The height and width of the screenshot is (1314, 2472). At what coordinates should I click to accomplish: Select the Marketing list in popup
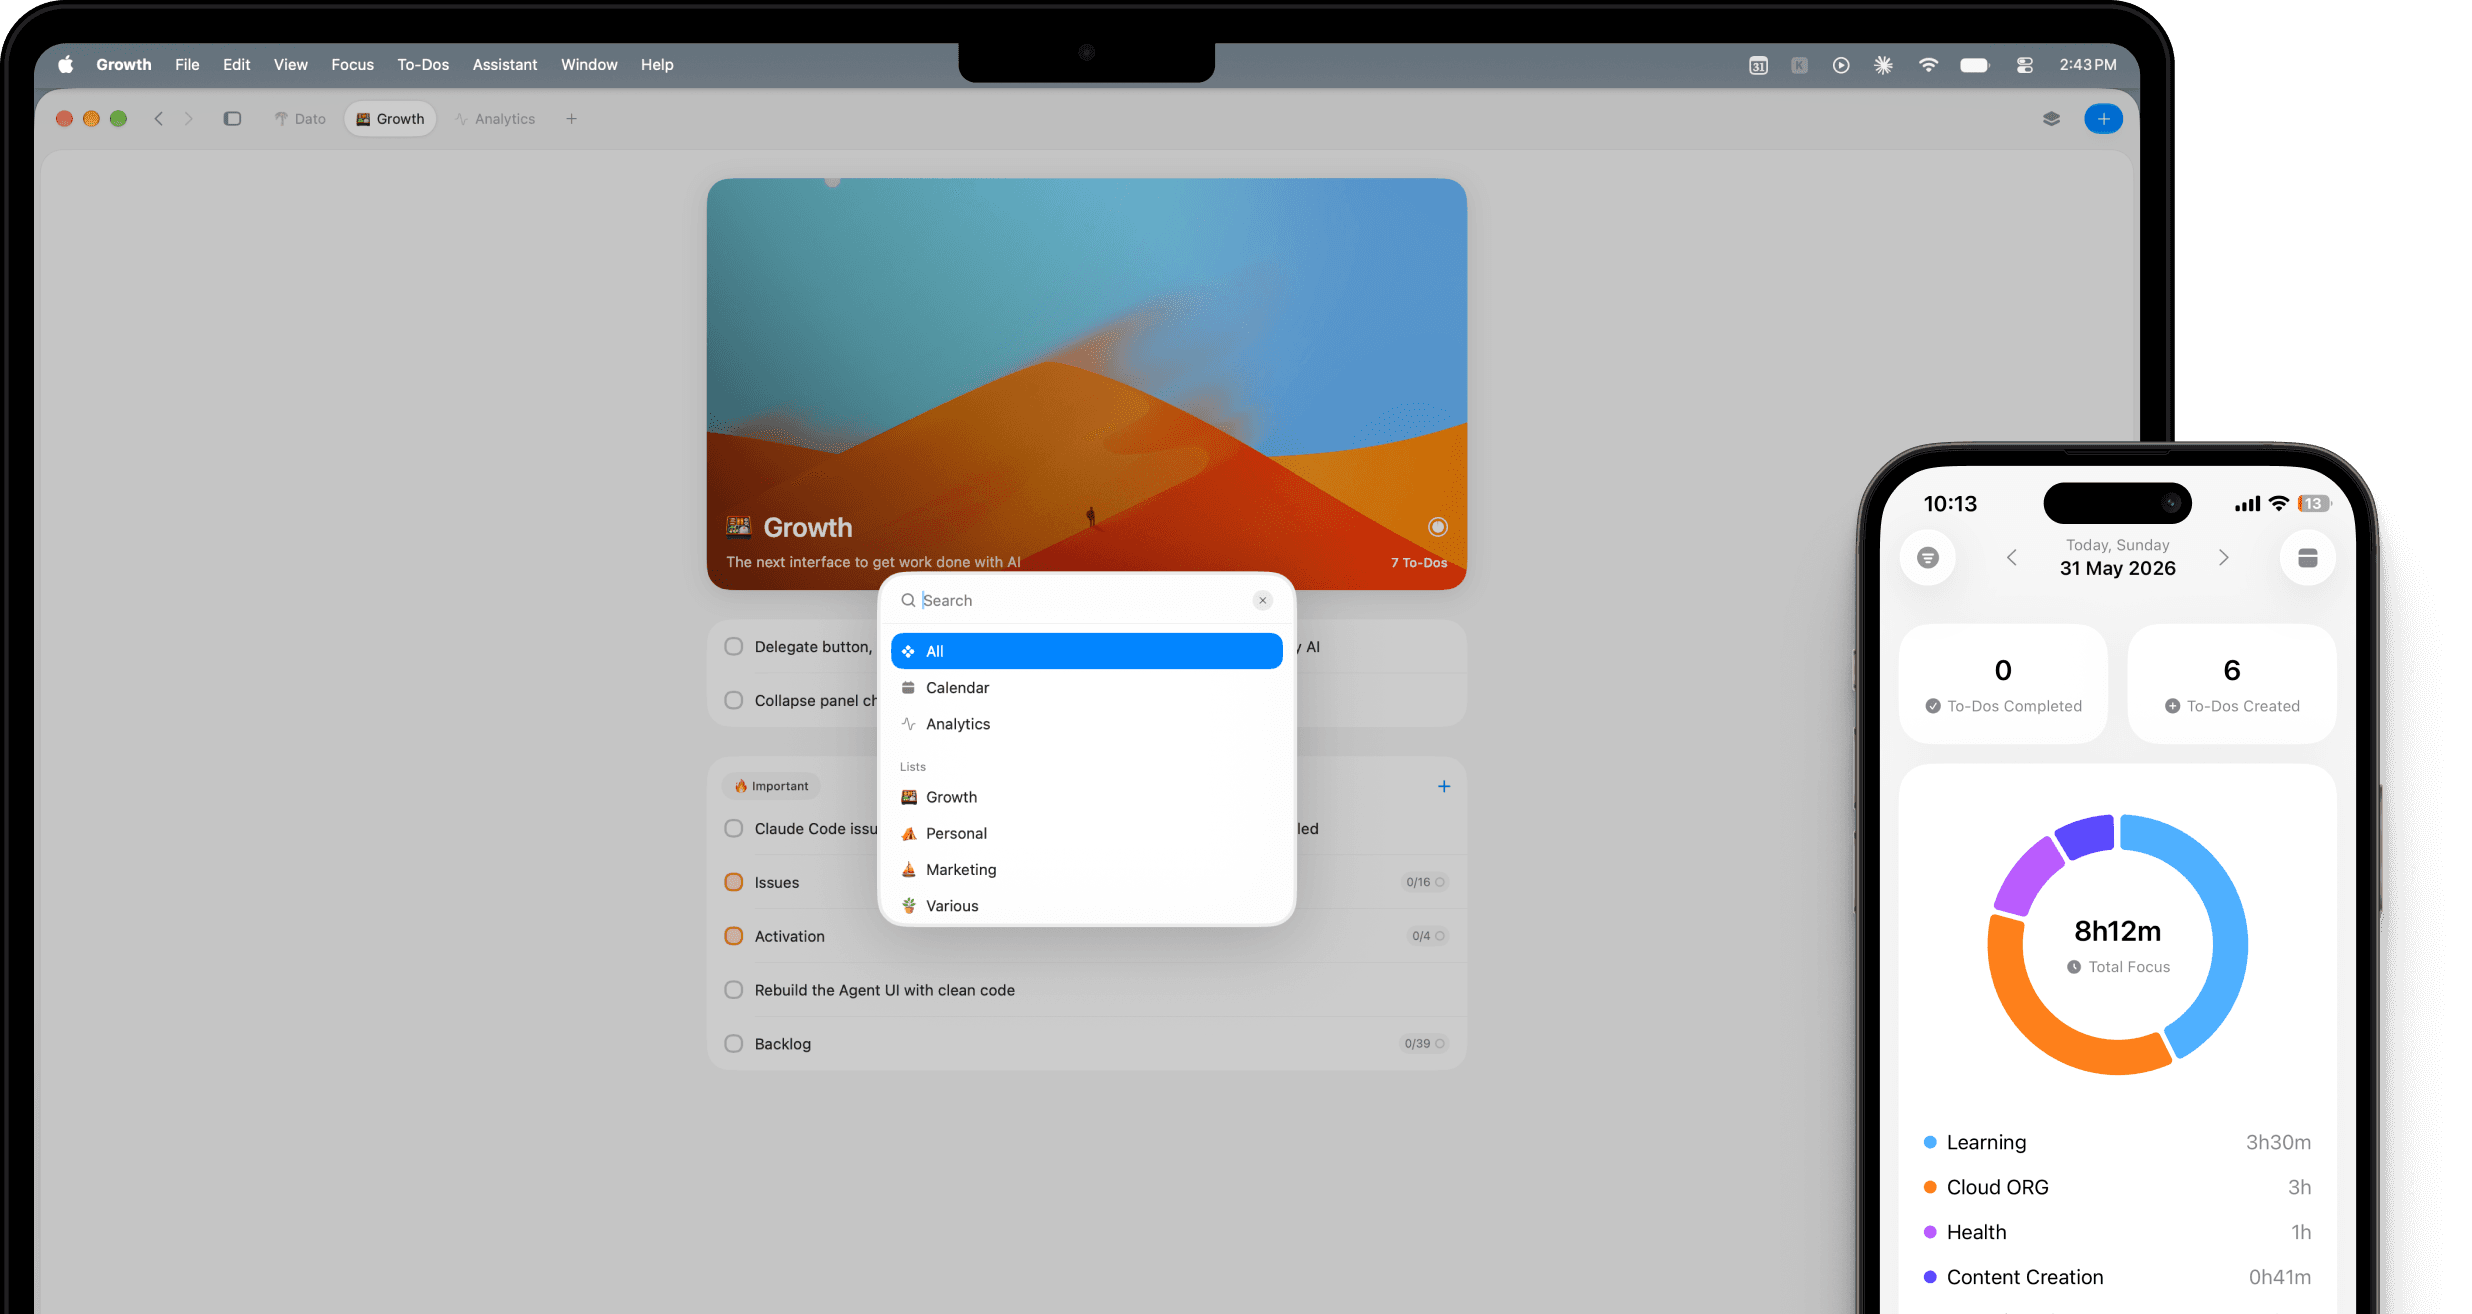coord(1086,869)
